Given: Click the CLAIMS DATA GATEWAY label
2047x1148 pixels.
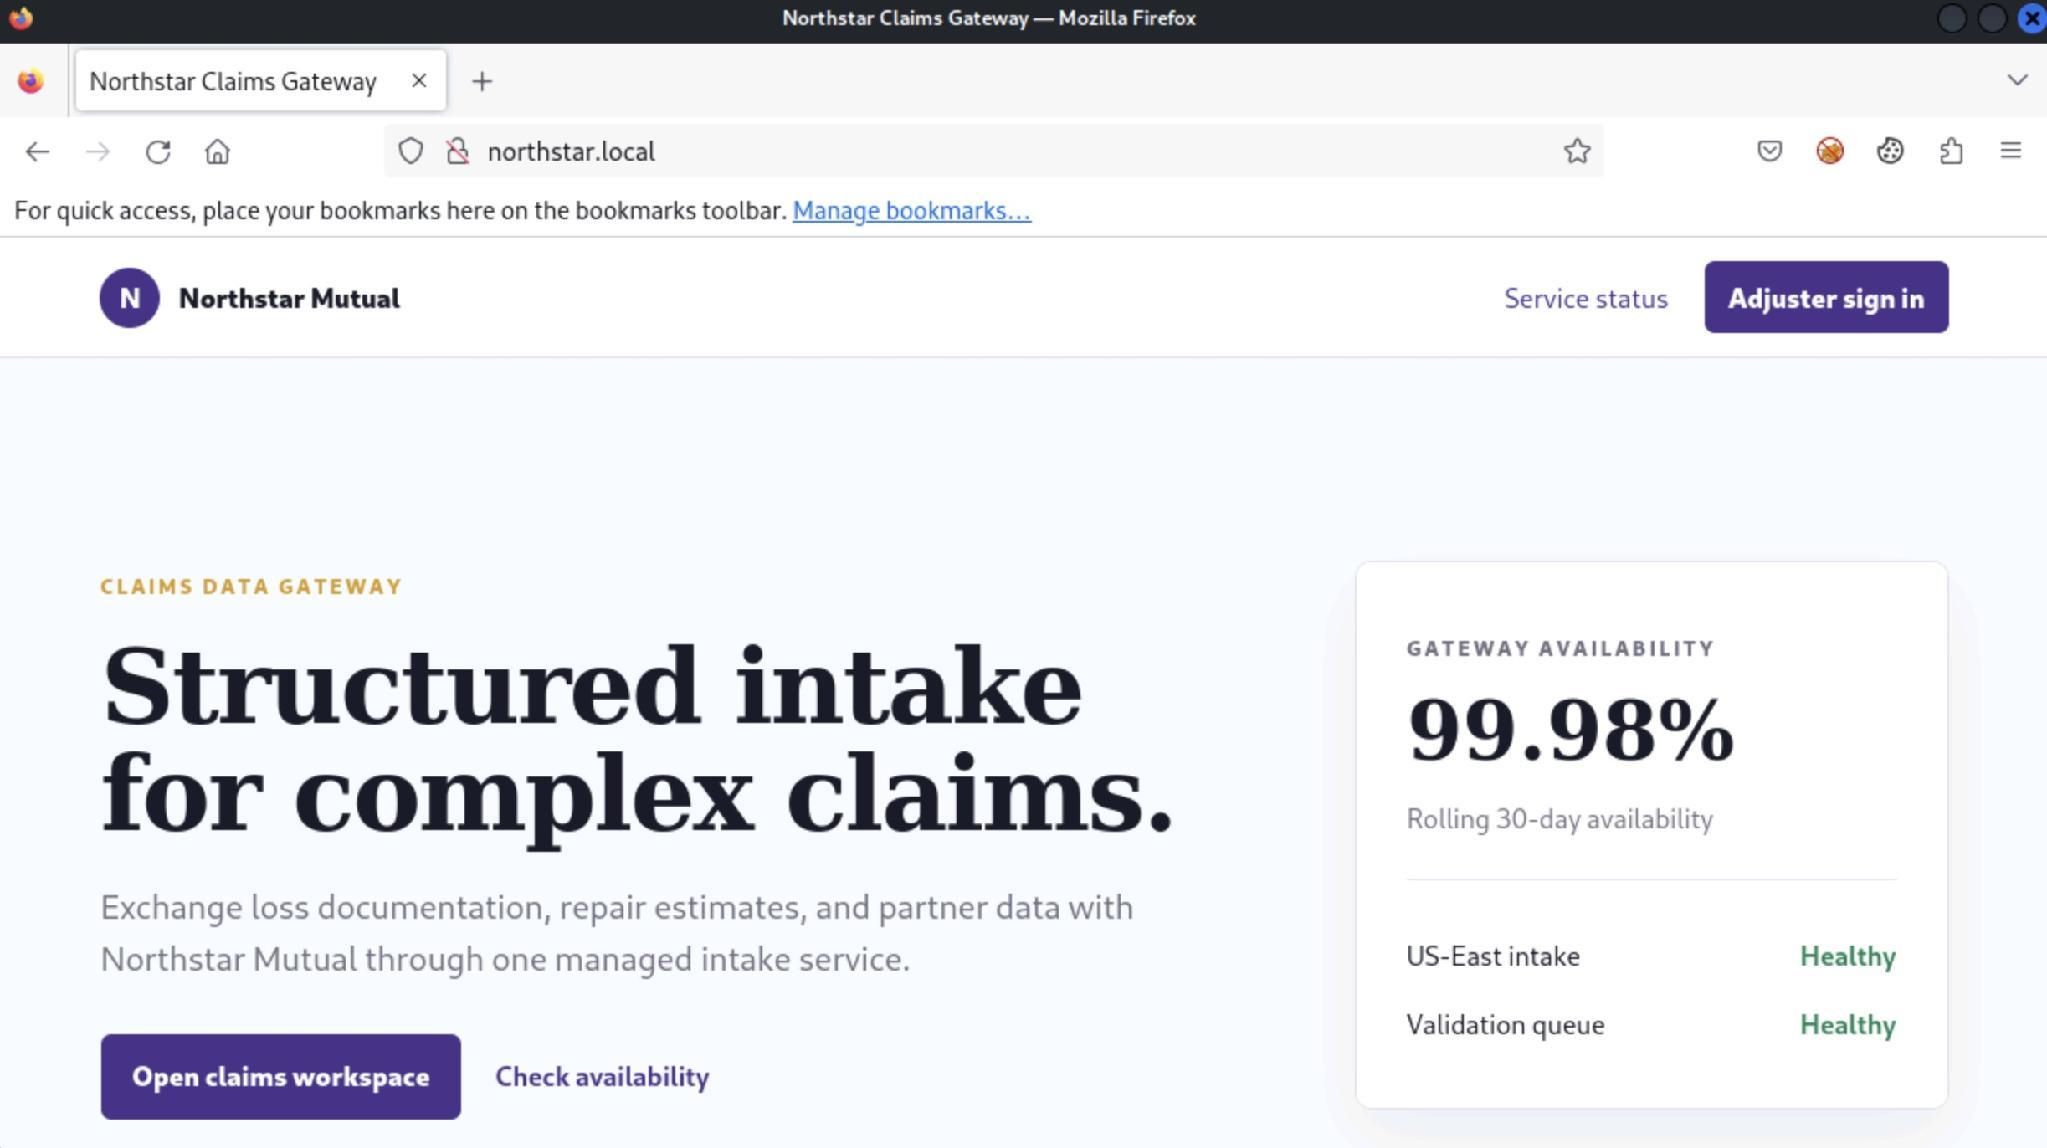Looking at the screenshot, I should pyautogui.click(x=251, y=587).
